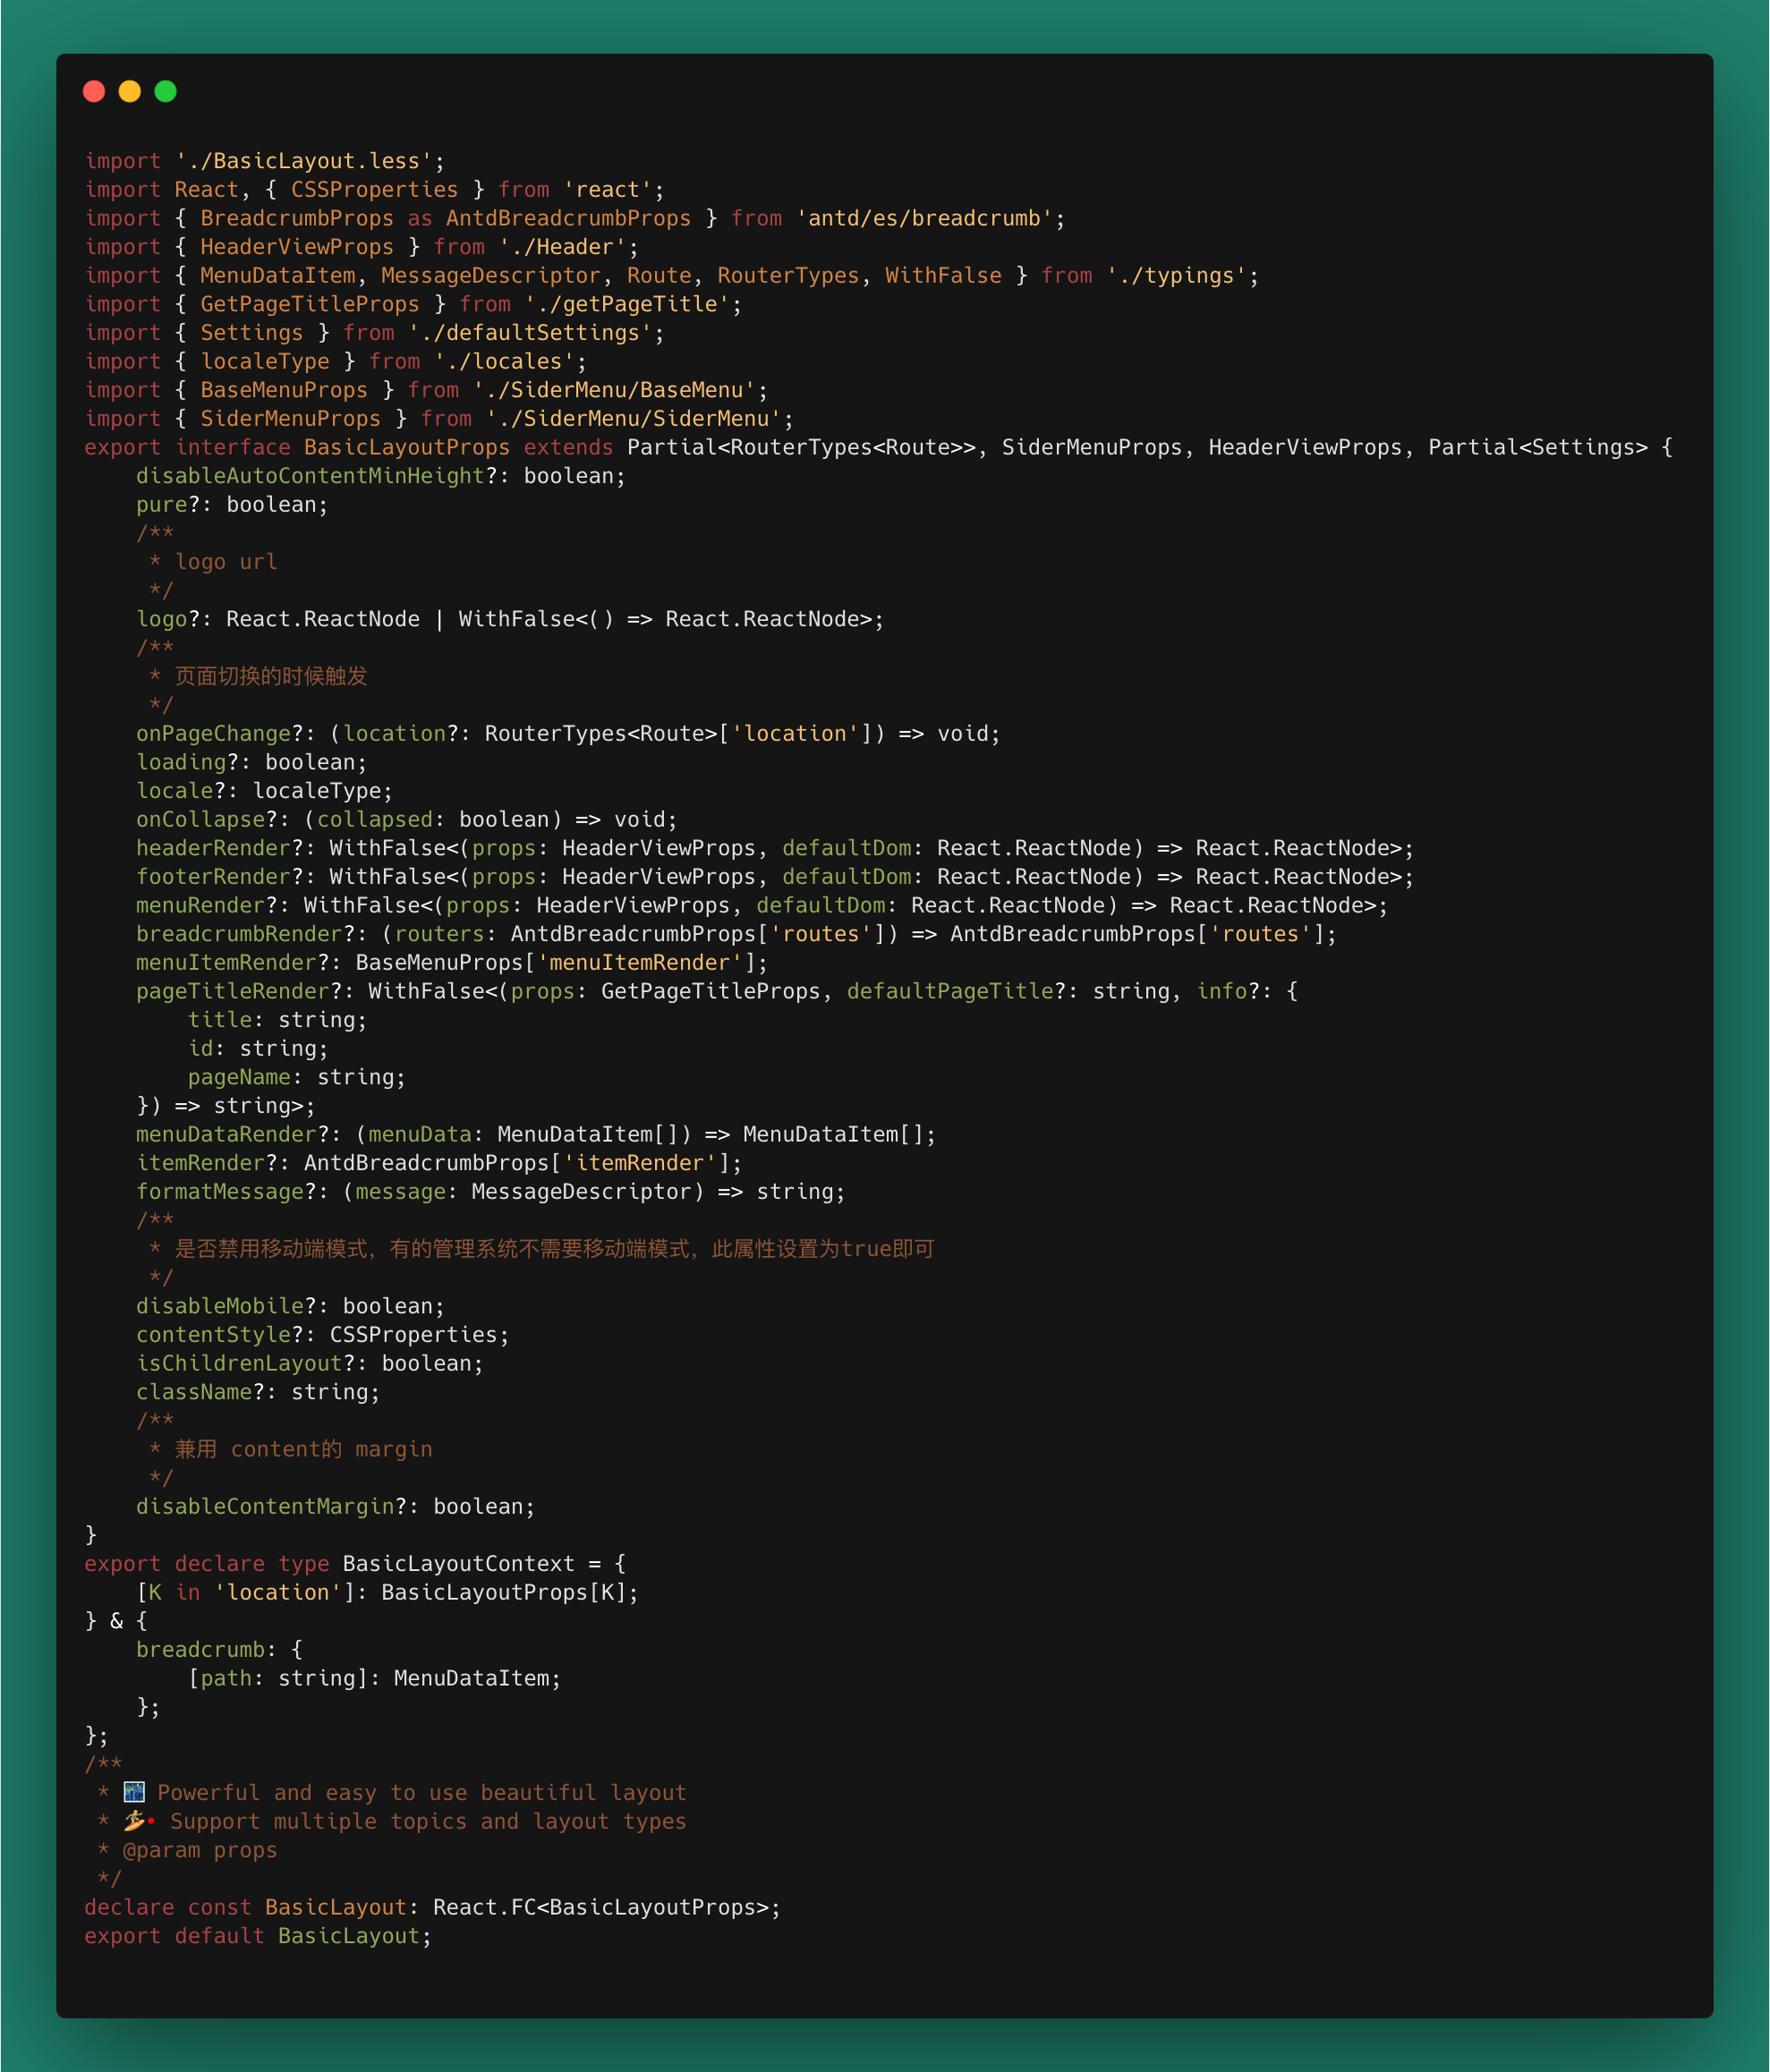This screenshot has width=1770, height=2072.
Task: Click the 'antd/es/breadcrumb' import path
Action: (924, 218)
